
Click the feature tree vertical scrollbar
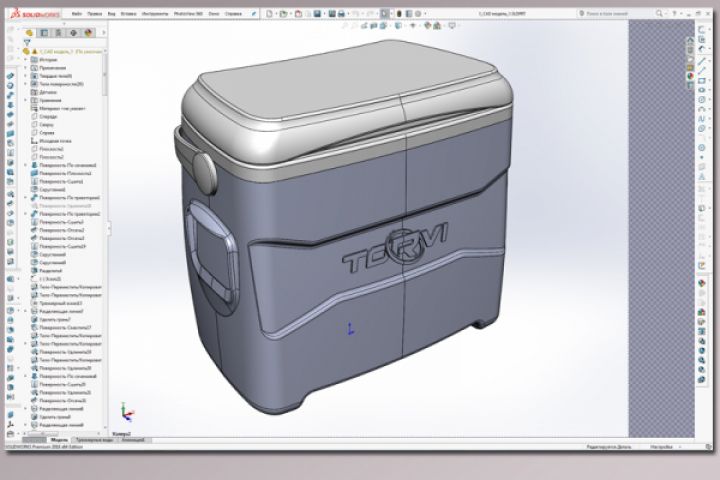[105, 76]
